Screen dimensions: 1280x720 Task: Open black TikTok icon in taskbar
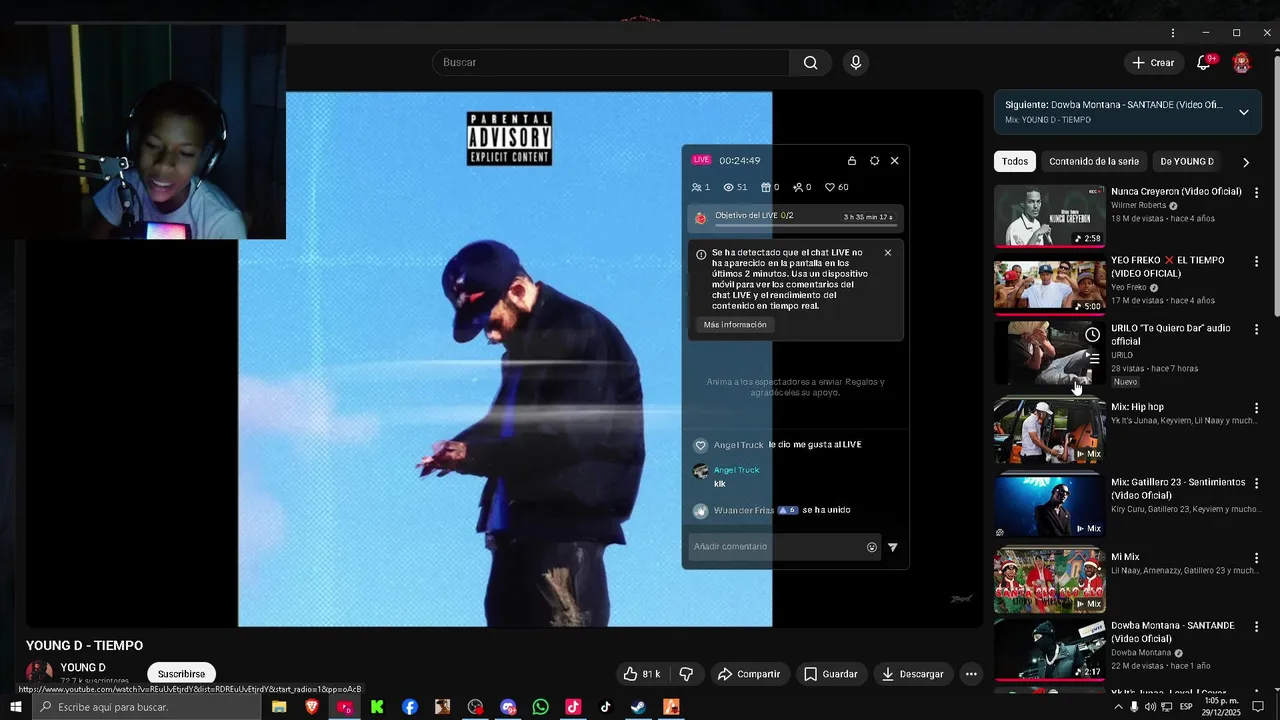pyautogui.click(x=605, y=707)
